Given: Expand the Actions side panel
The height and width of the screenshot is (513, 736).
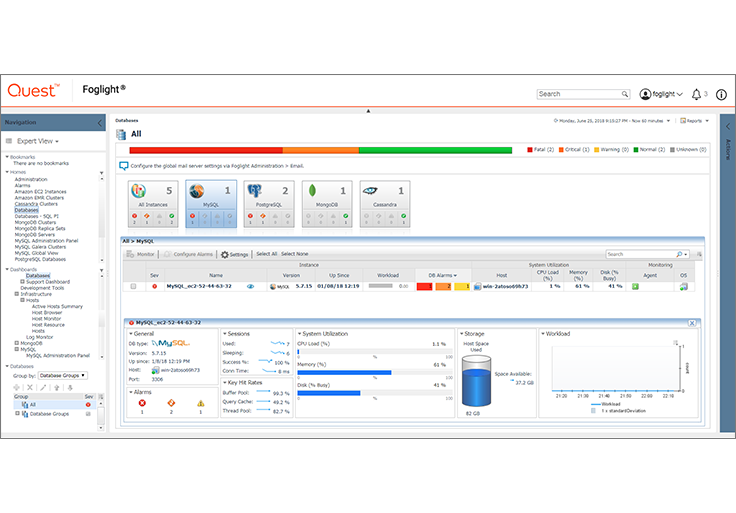Looking at the screenshot, I should click(x=728, y=127).
